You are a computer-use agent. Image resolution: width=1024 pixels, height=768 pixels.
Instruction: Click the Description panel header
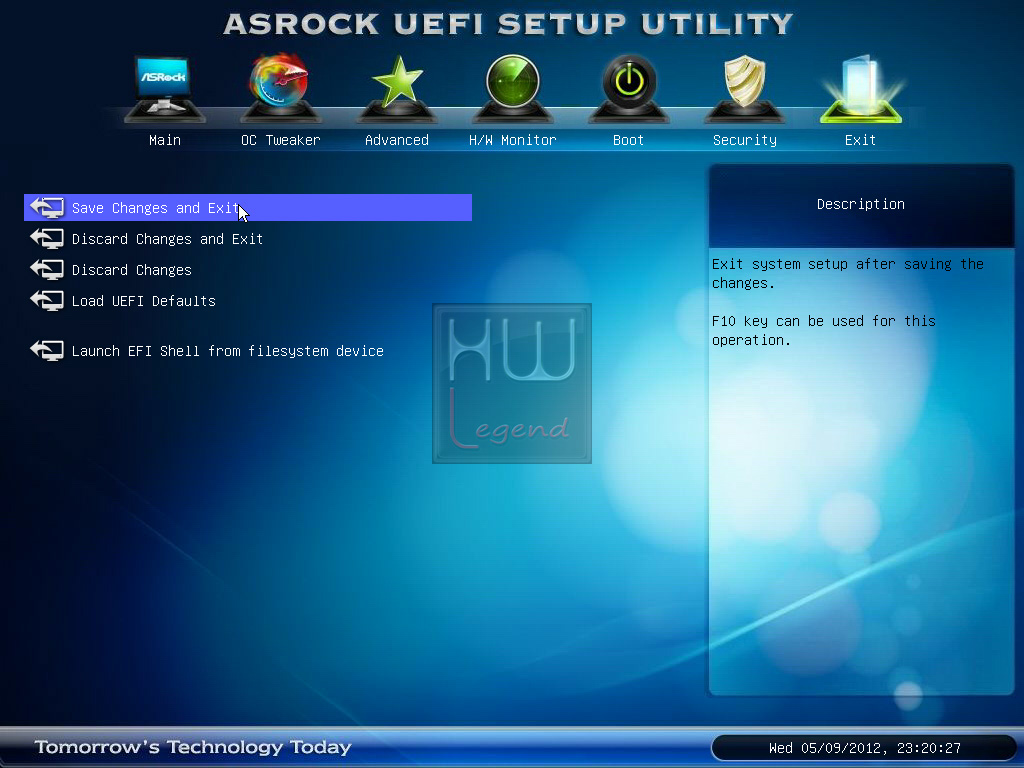click(861, 204)
